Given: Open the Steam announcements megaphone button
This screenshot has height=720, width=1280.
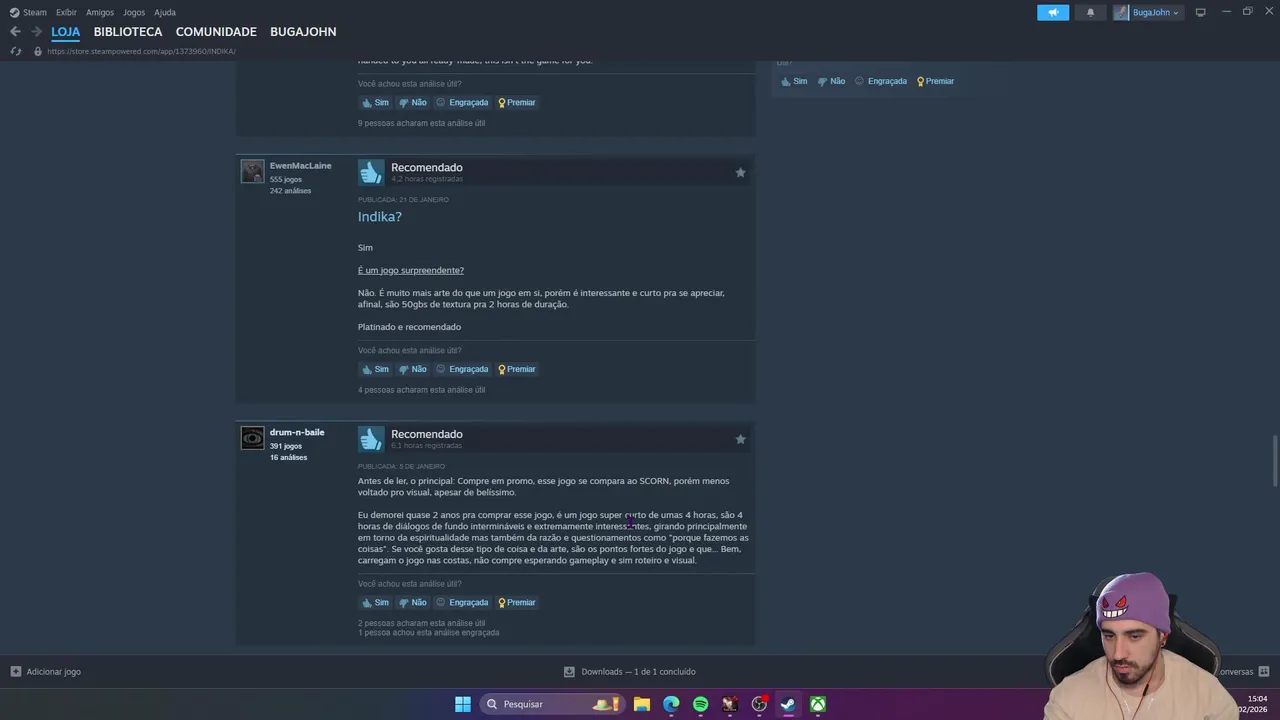Looking at the screenshot, I should tap(1053, 12).
